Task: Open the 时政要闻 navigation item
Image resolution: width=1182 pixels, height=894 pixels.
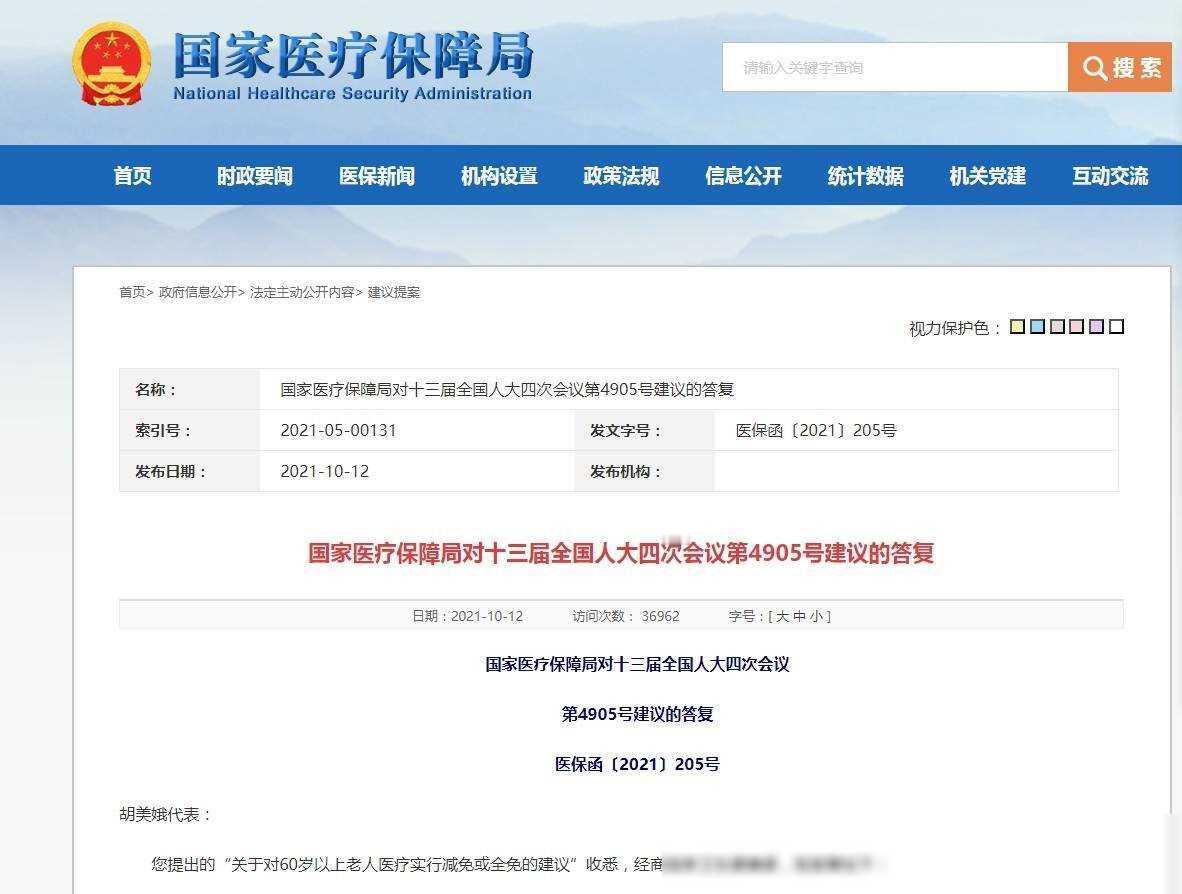Action: tap(255, 176)
